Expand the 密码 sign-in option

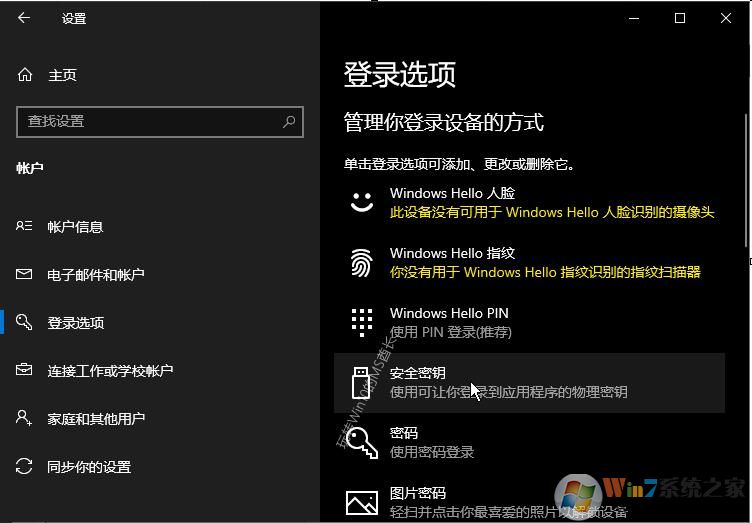tap(529, 442)
